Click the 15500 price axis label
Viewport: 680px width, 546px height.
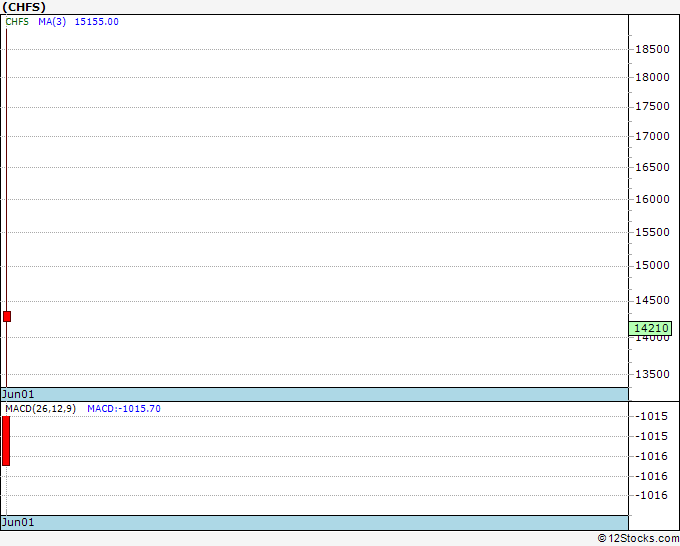click(652, 232)
